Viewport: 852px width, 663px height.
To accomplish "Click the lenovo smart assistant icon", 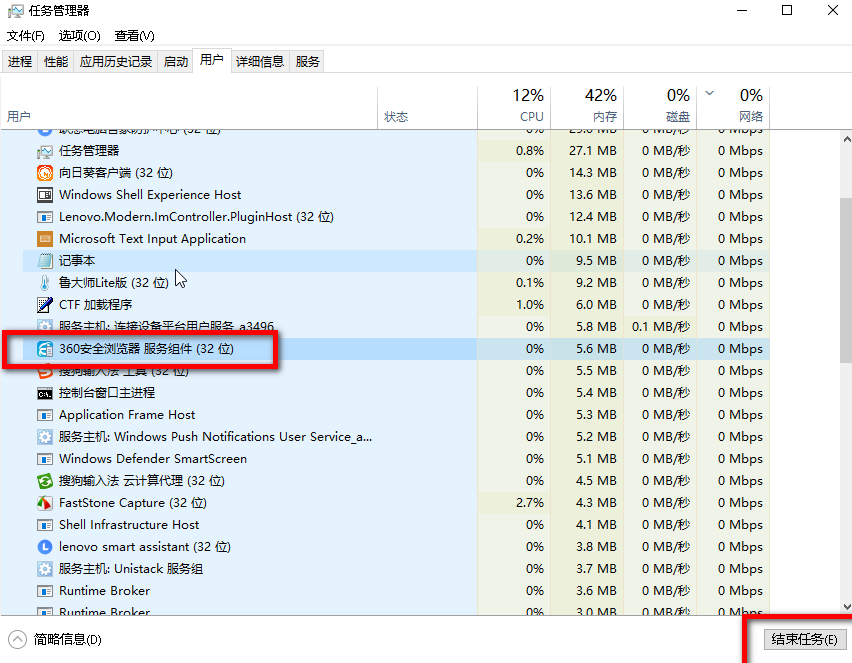I will tap(45, 547).
